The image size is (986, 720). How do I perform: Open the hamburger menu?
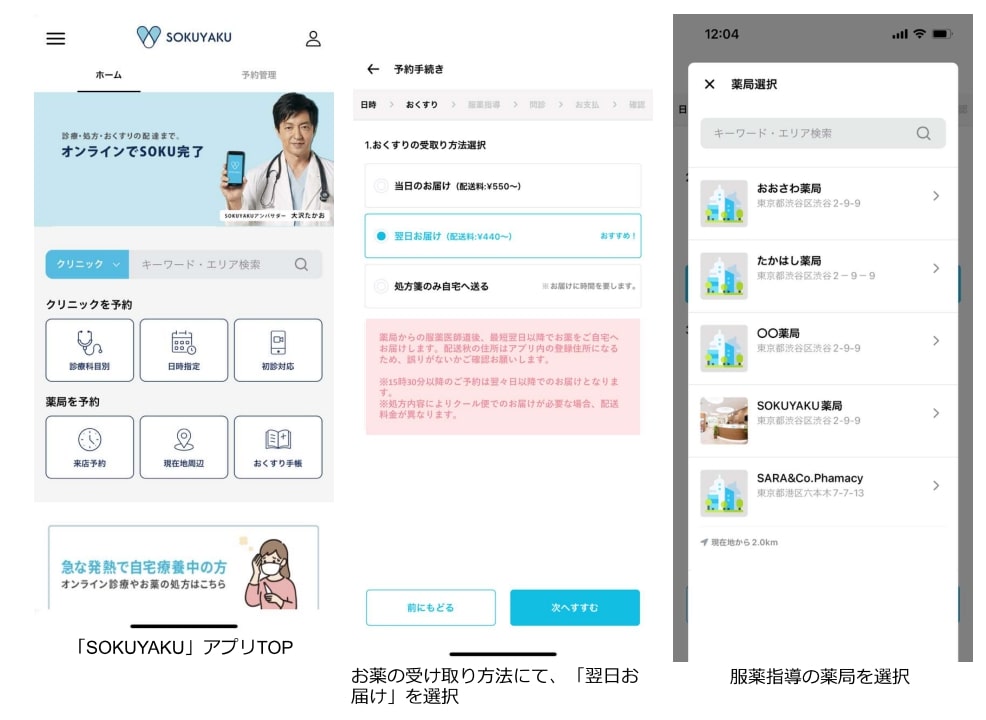55,38
